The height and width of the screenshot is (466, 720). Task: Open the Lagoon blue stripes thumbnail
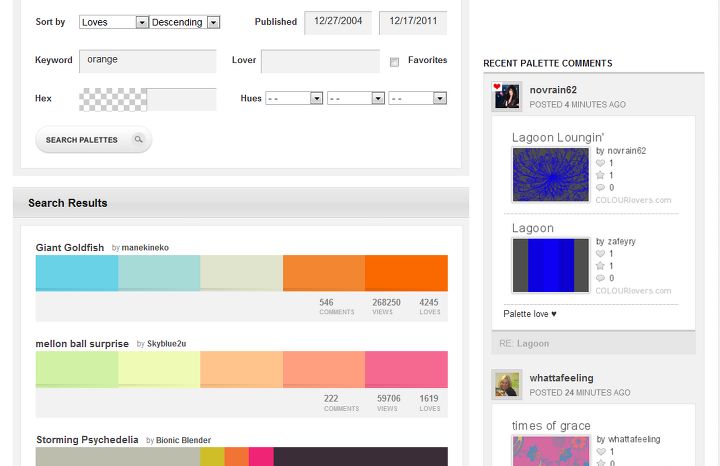551,265
